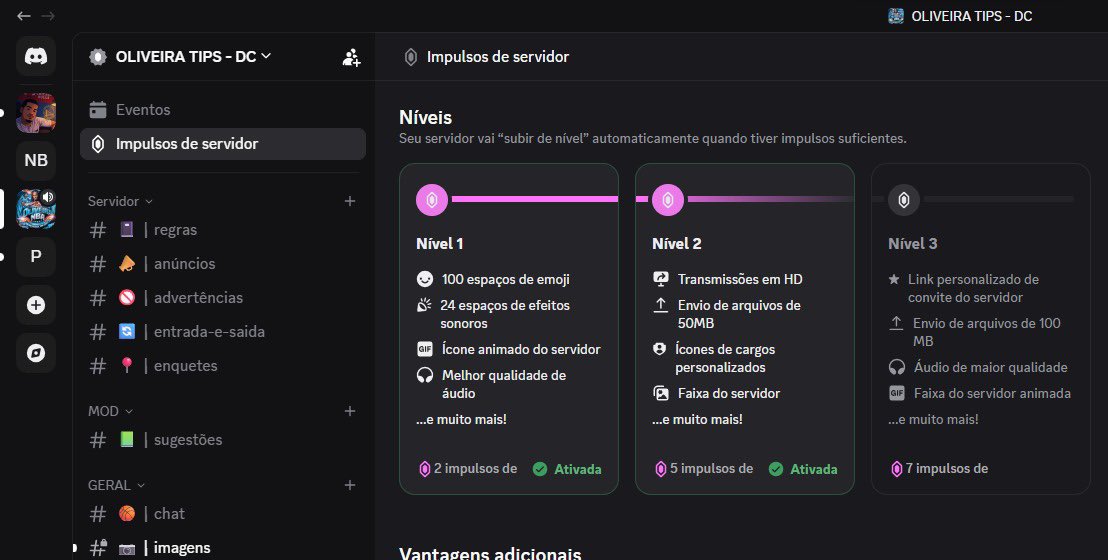The width and height of the screenshot is (1108, 560).
Task: Click Transmissões em HD perk
Action: point(728,279)
